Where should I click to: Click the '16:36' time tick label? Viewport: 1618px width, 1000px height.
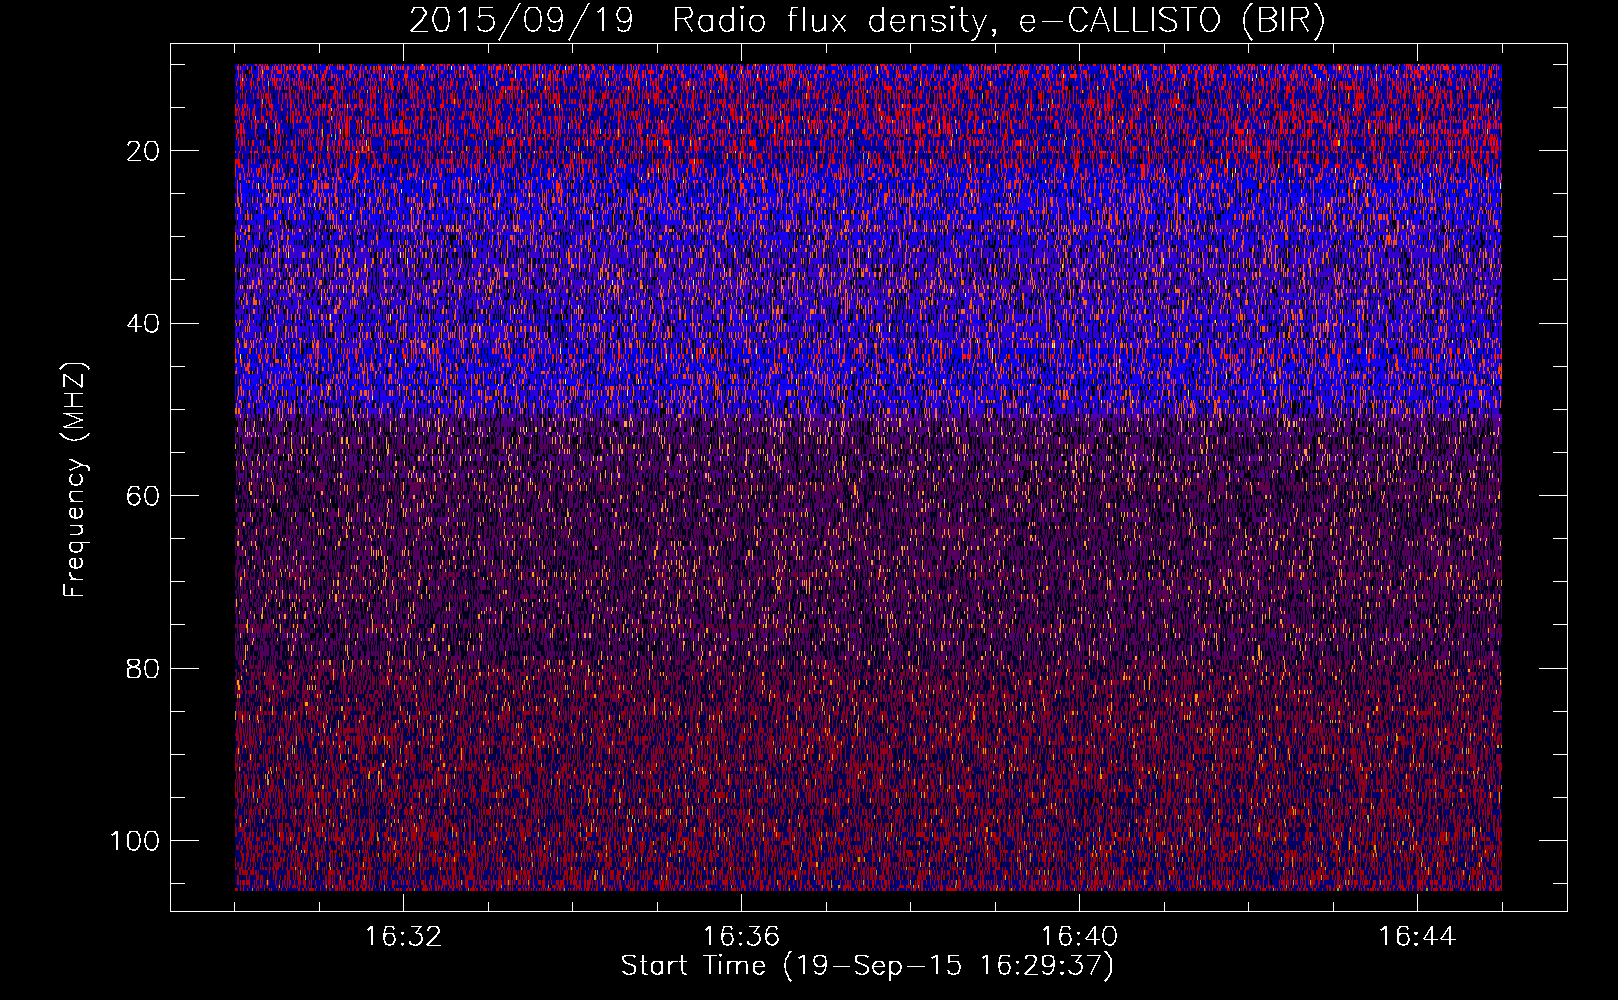pyautogui.click(x=741, y=937)
